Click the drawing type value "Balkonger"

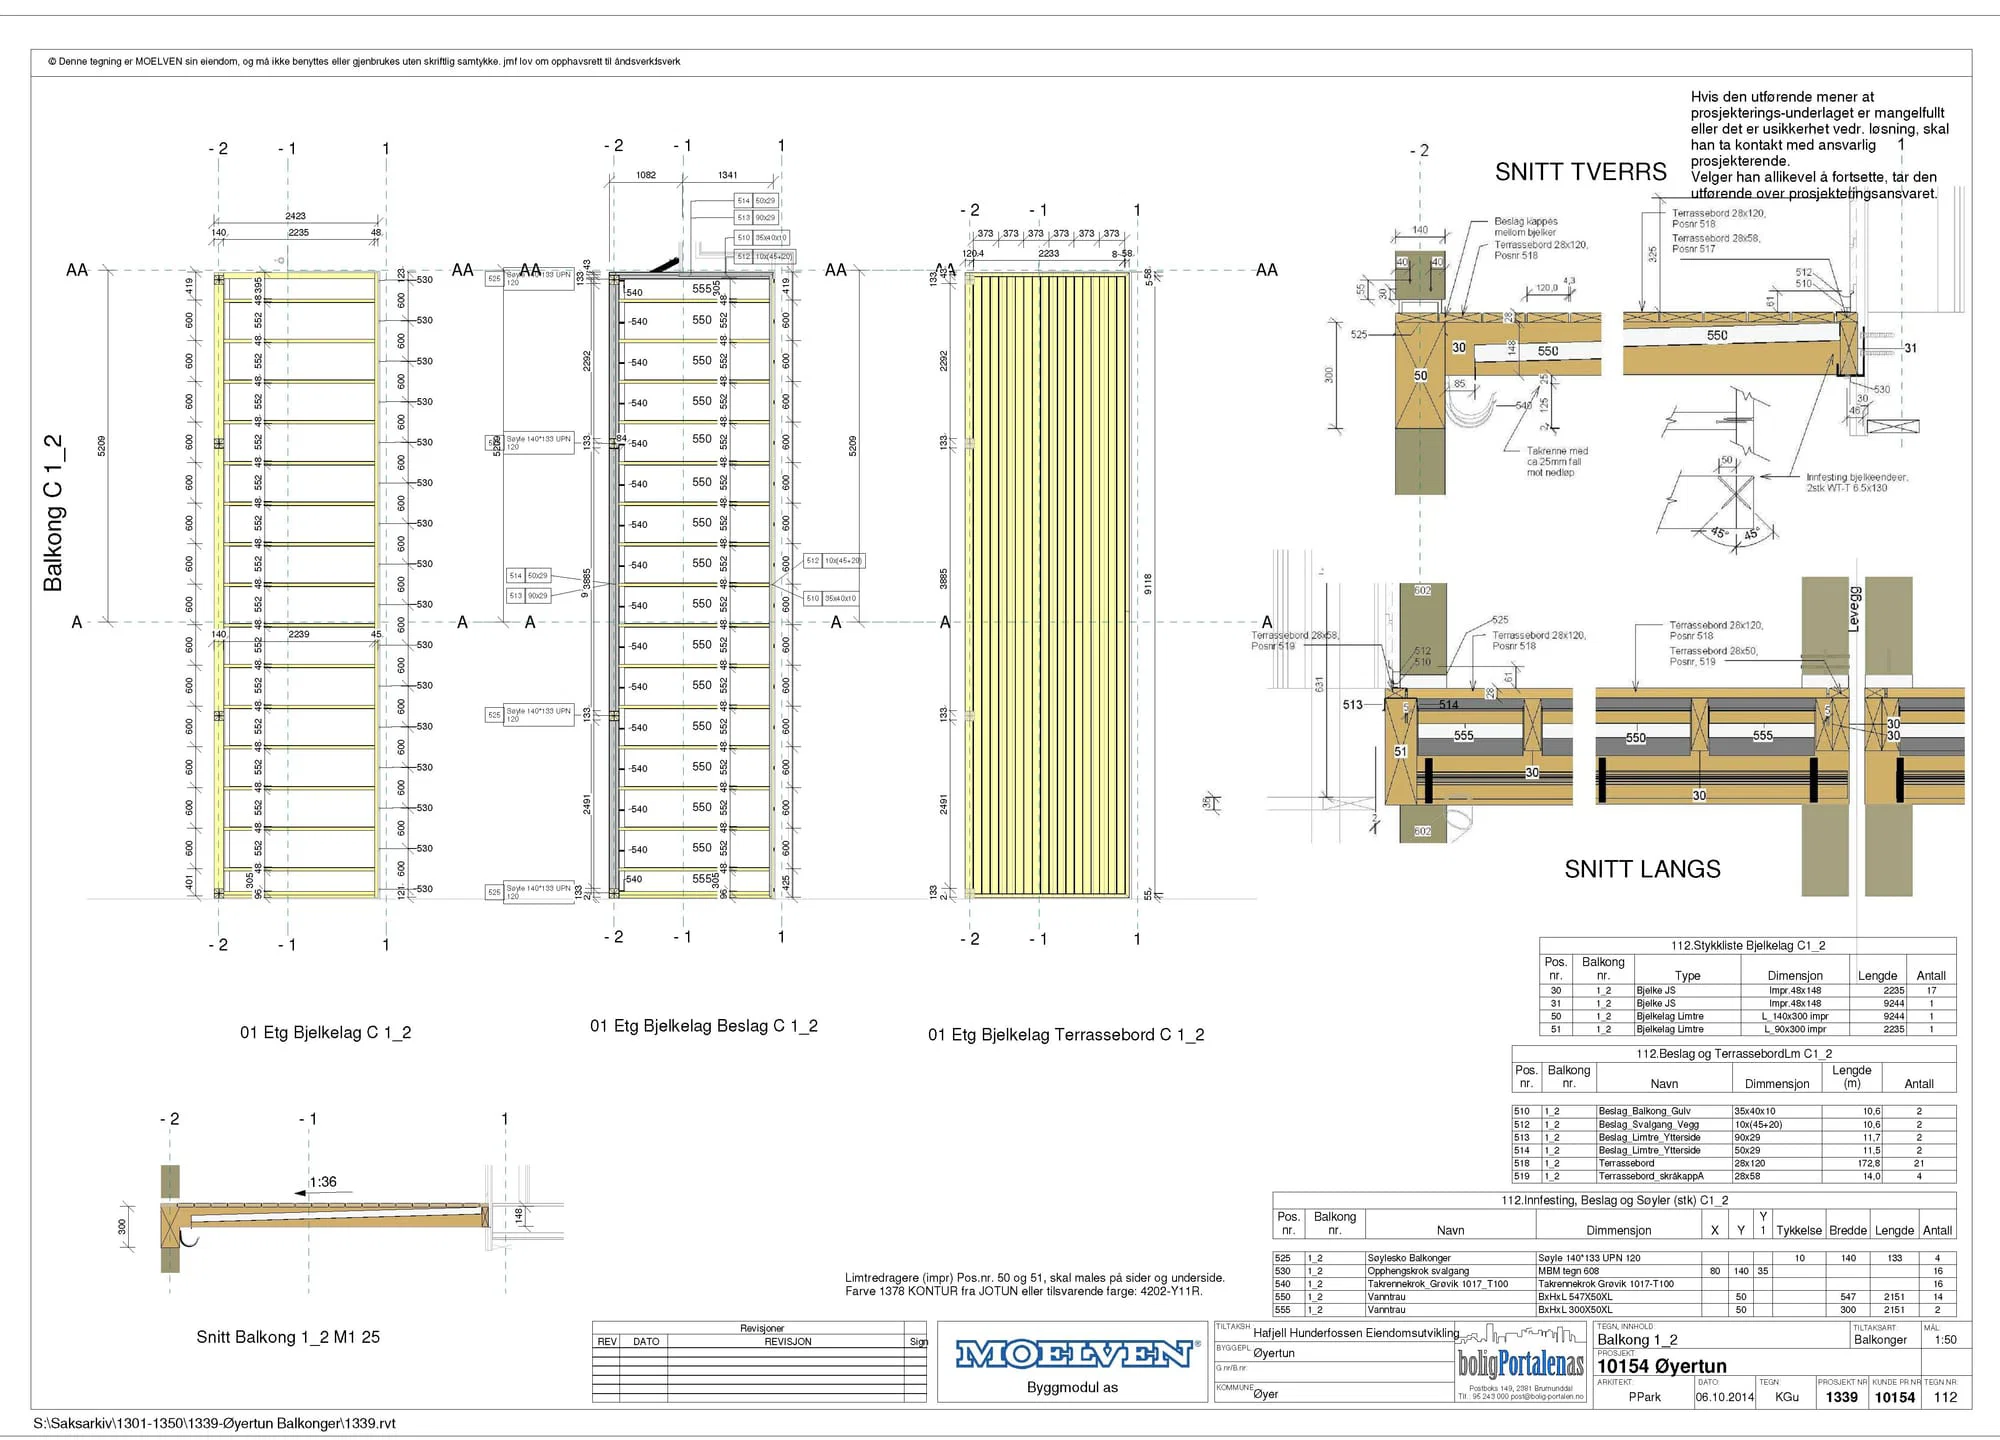(1880, 1340)
